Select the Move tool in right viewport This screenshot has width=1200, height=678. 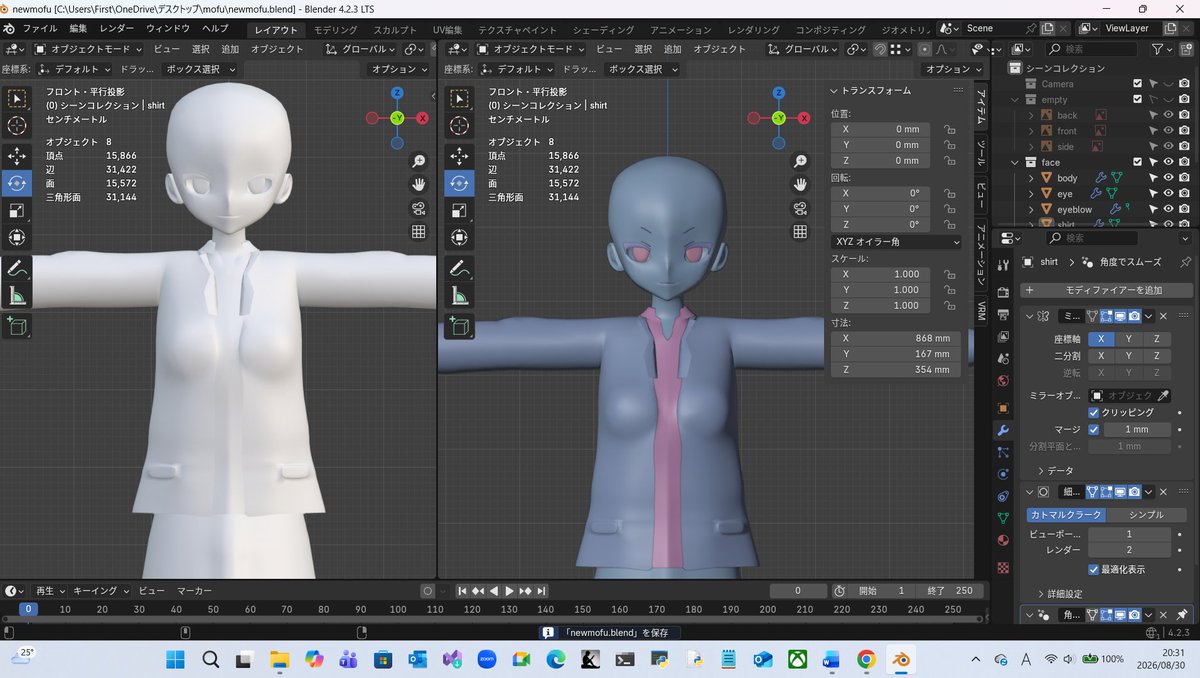pos(459,156)
